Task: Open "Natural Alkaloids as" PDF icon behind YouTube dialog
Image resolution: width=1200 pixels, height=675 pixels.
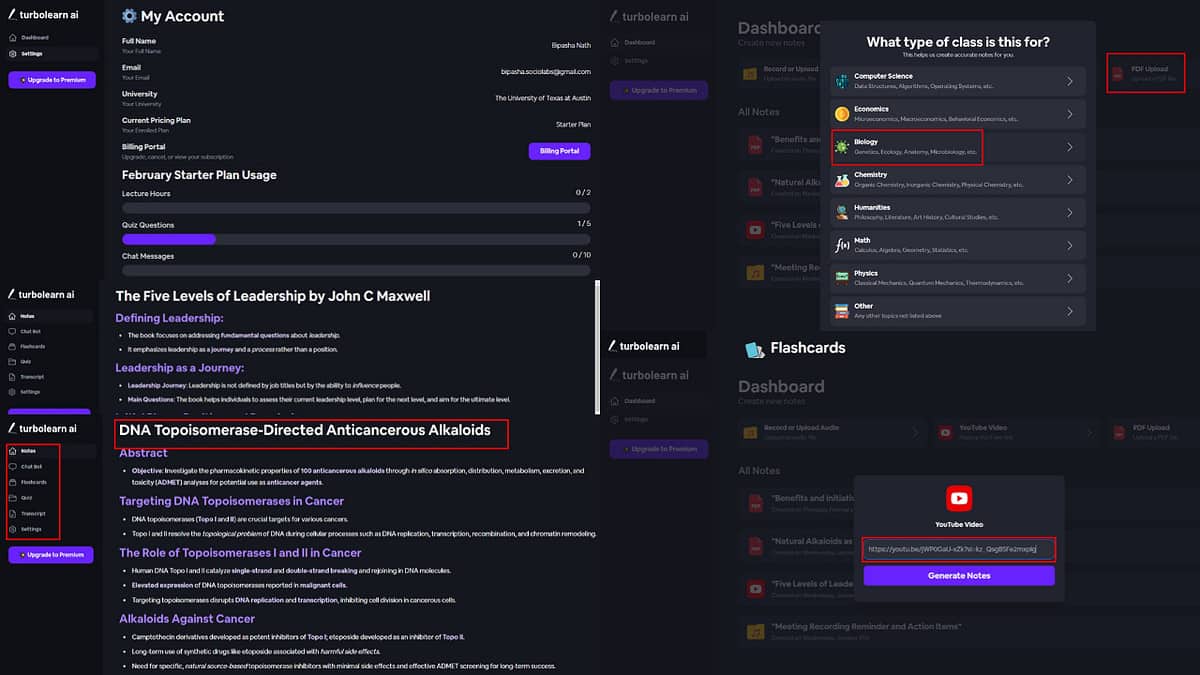Action: coord(756,546)
